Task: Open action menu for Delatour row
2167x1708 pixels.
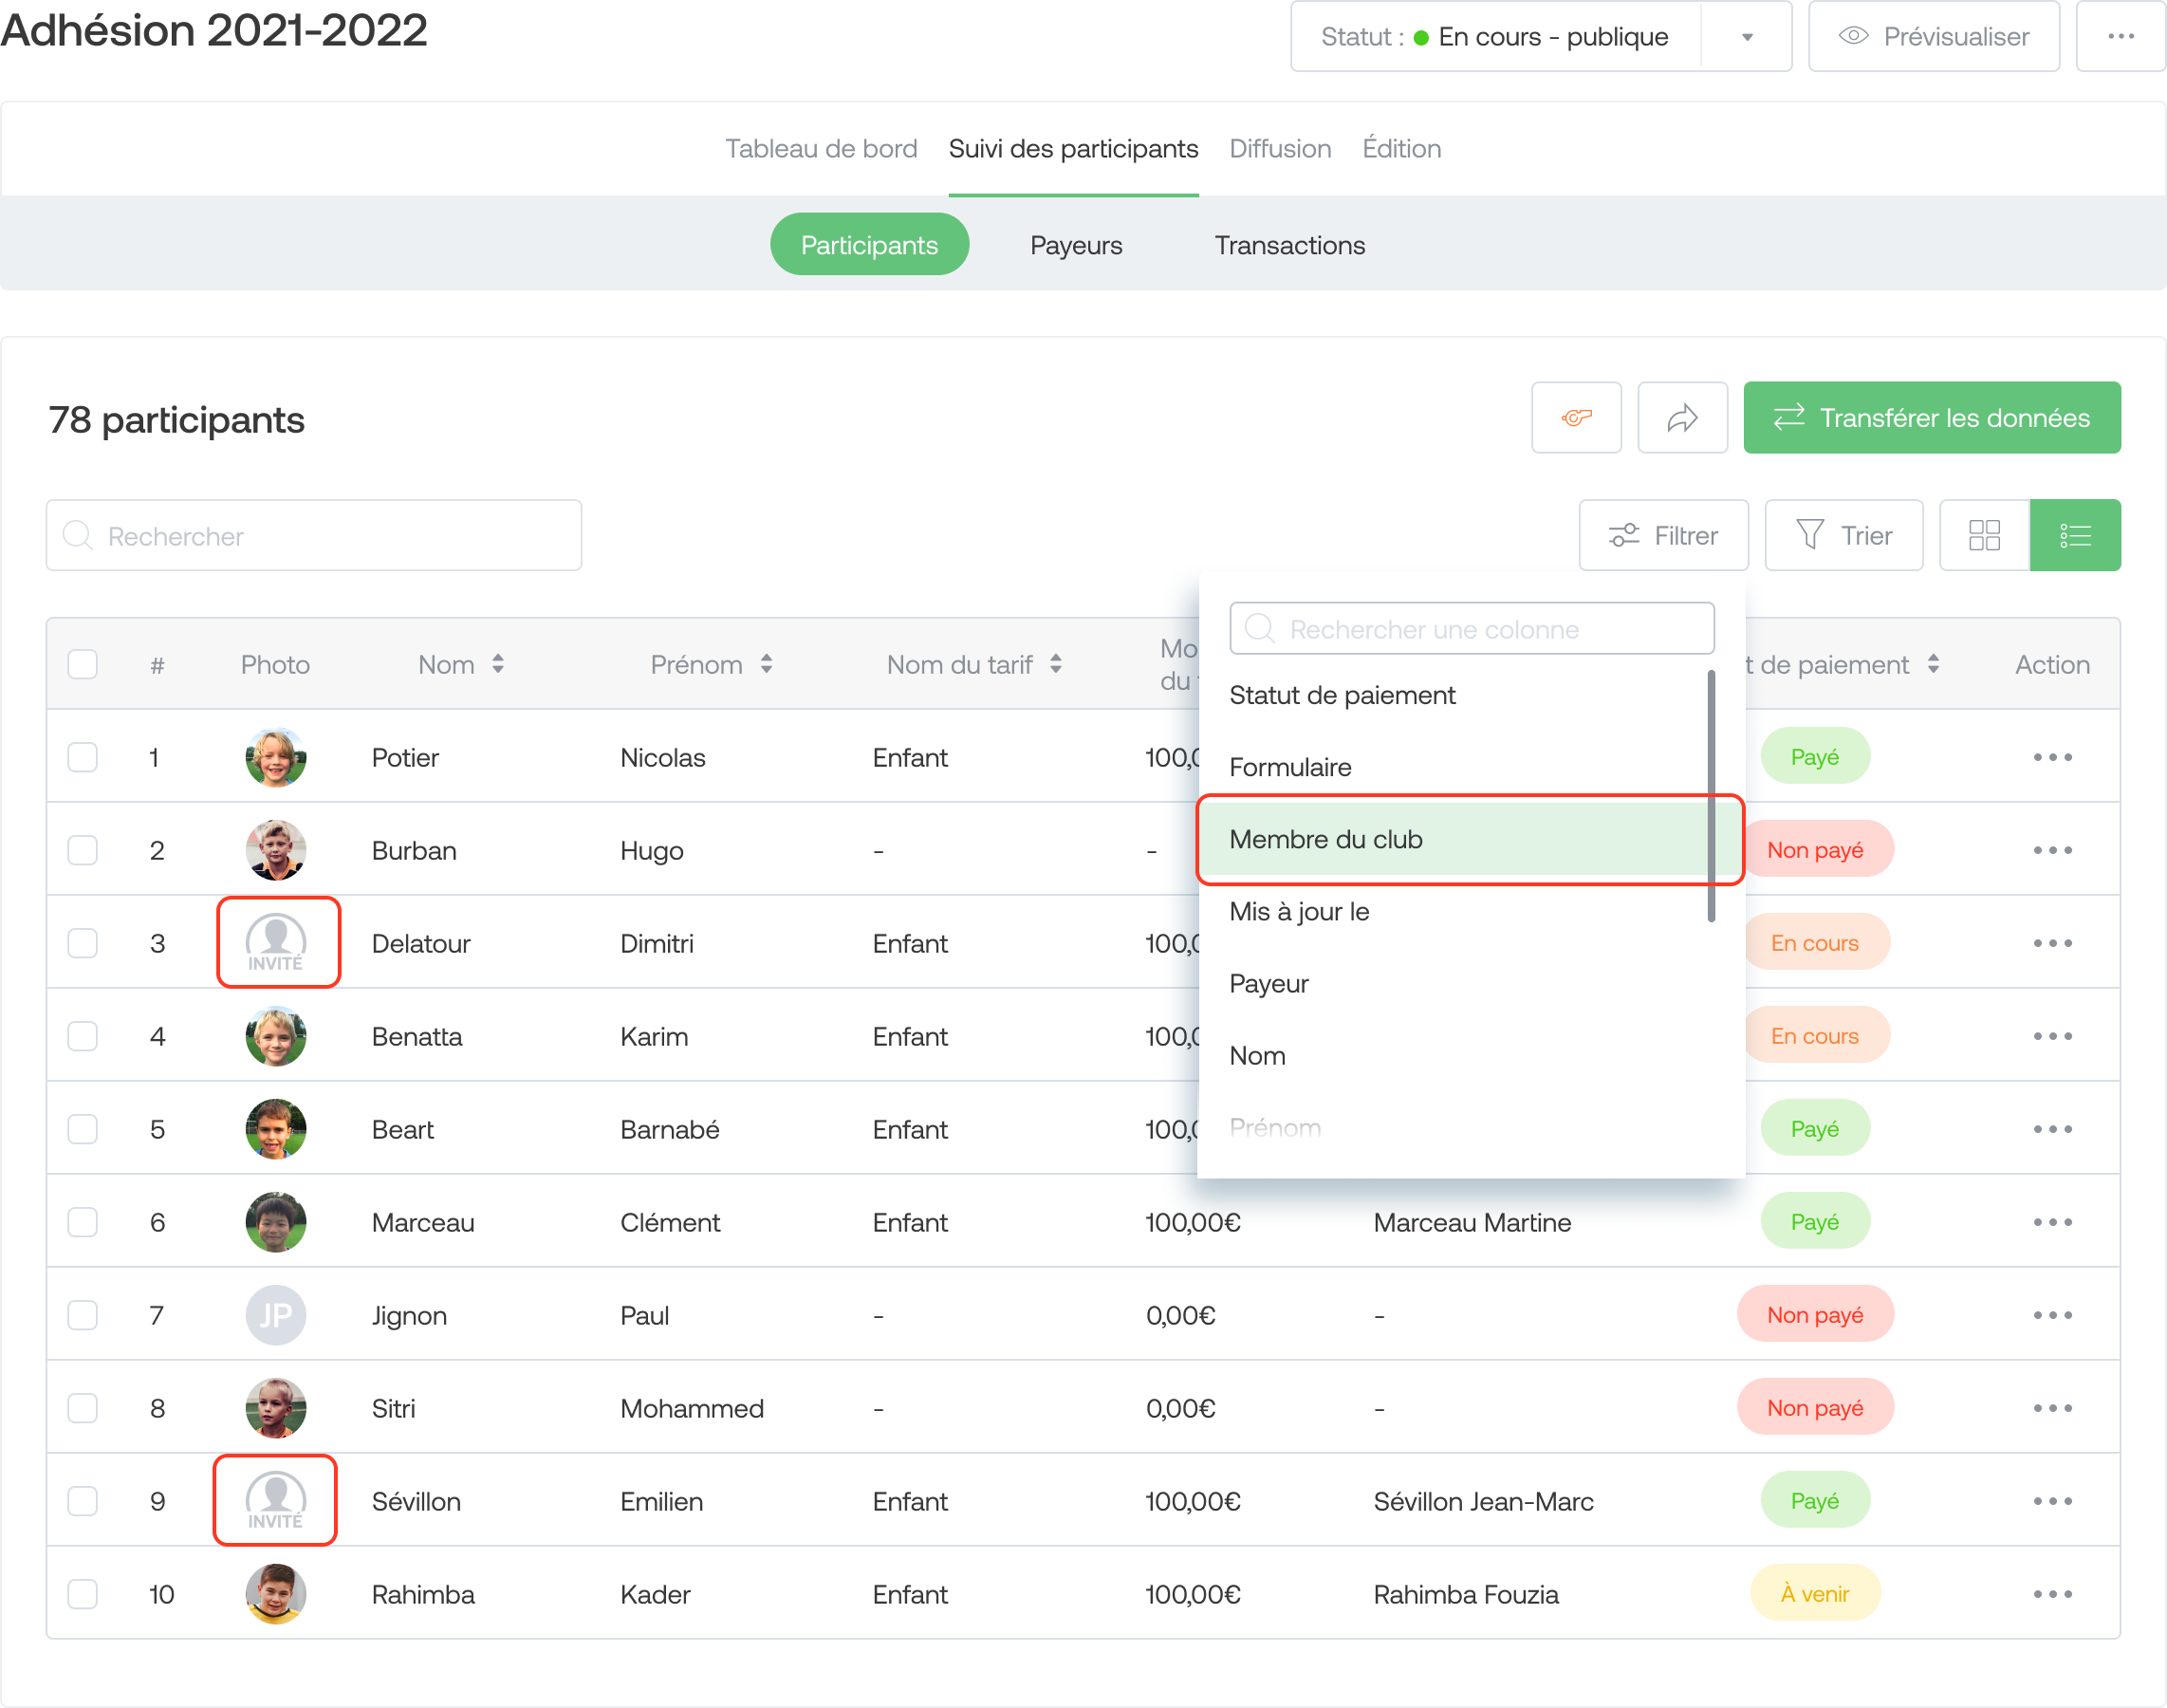Action: click(2052, 943)
